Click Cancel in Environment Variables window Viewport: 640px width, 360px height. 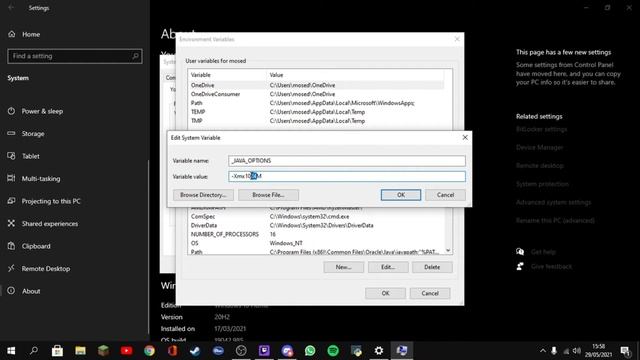(x=430, y=293)
